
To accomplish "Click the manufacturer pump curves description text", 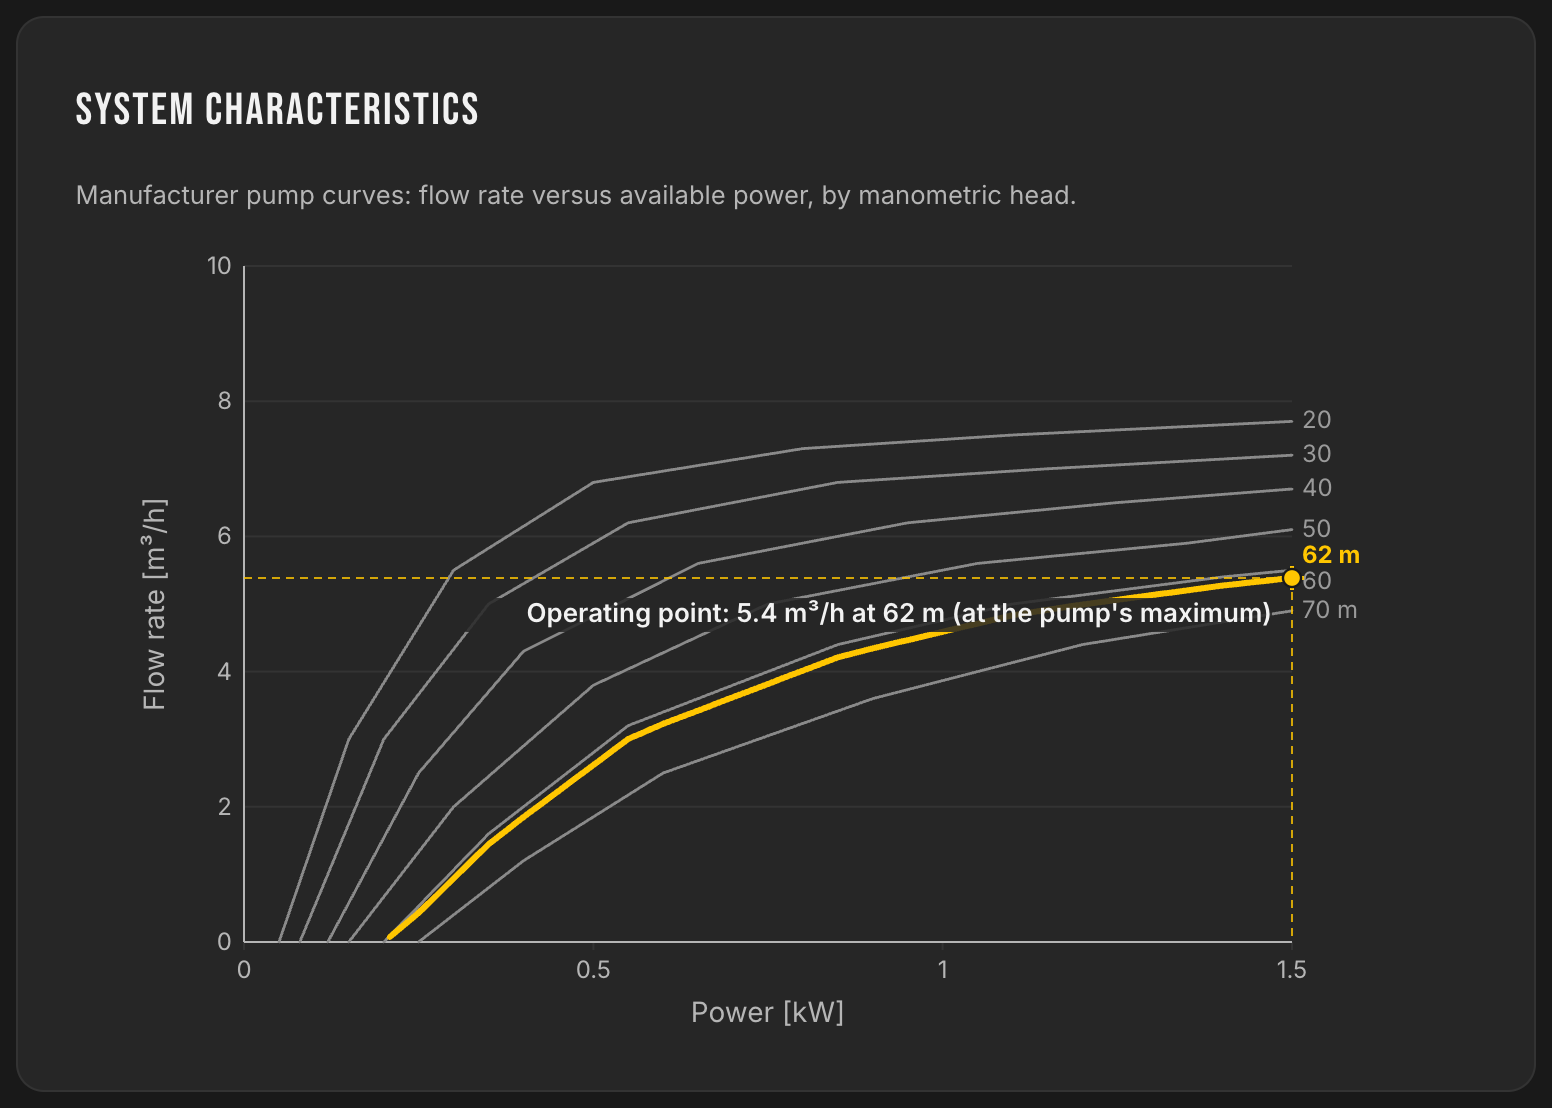I will pos(576,195).
